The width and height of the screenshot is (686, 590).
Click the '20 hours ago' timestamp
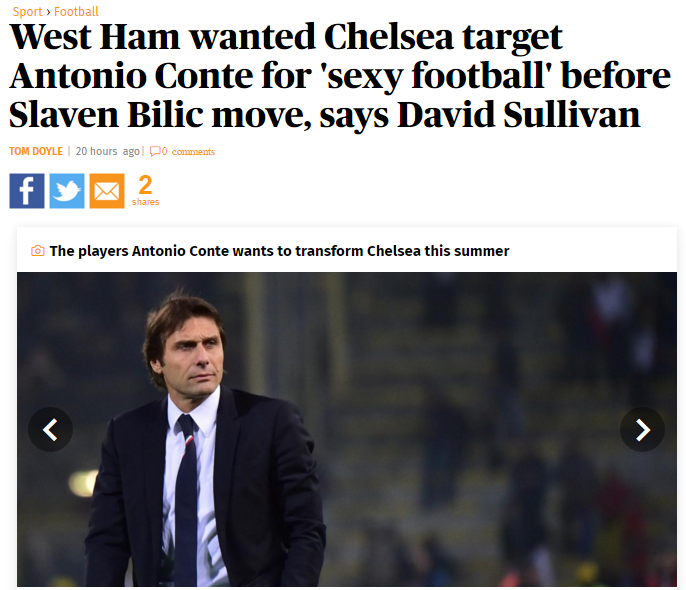[x=108, y=152]
